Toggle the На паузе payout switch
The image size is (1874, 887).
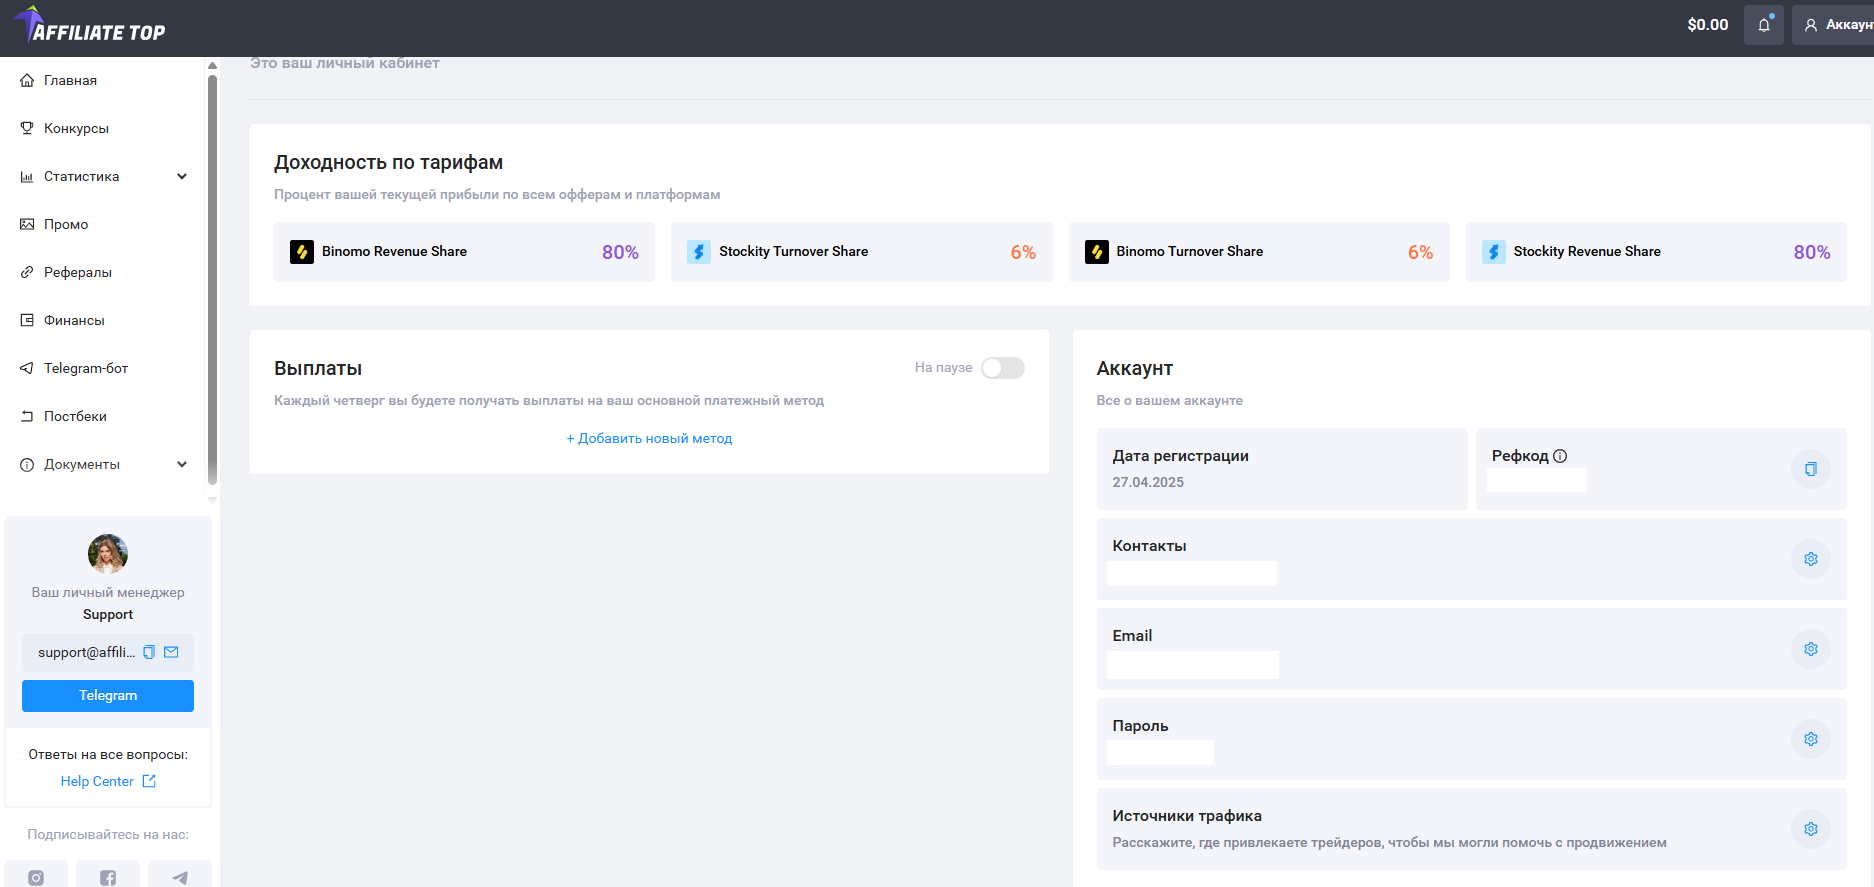[x=1003, y=368]
